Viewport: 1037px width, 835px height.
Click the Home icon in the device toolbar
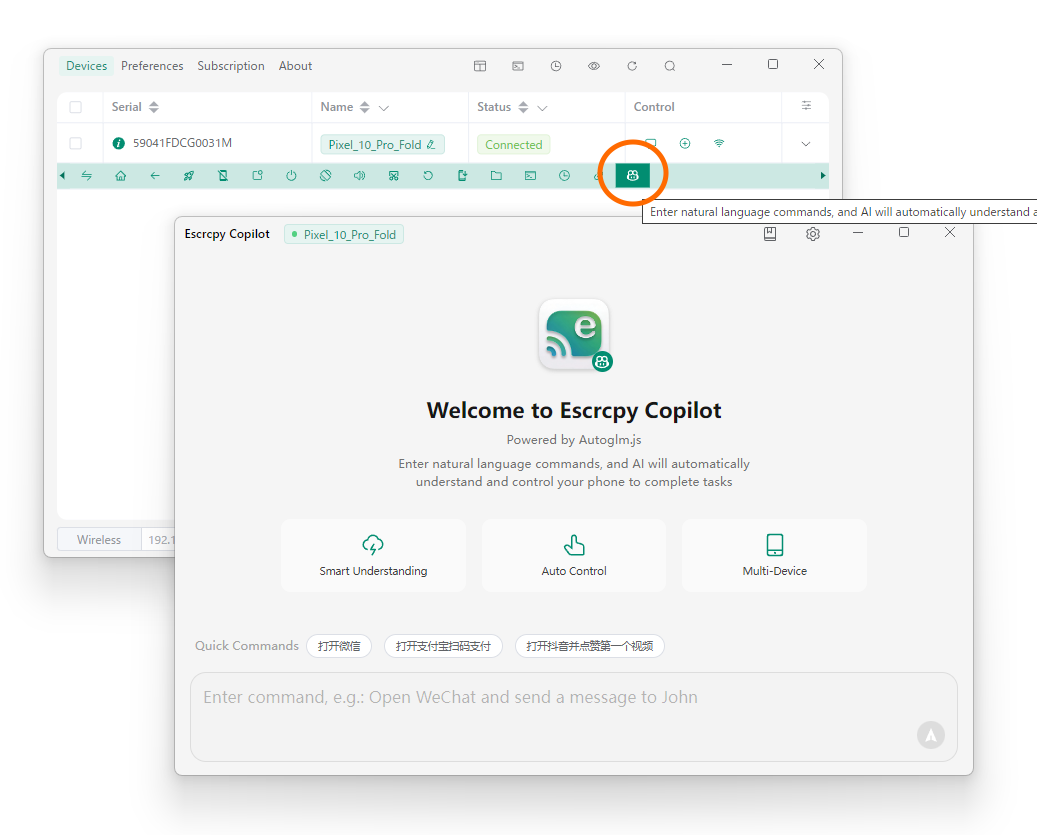click(x=121, y=175)
